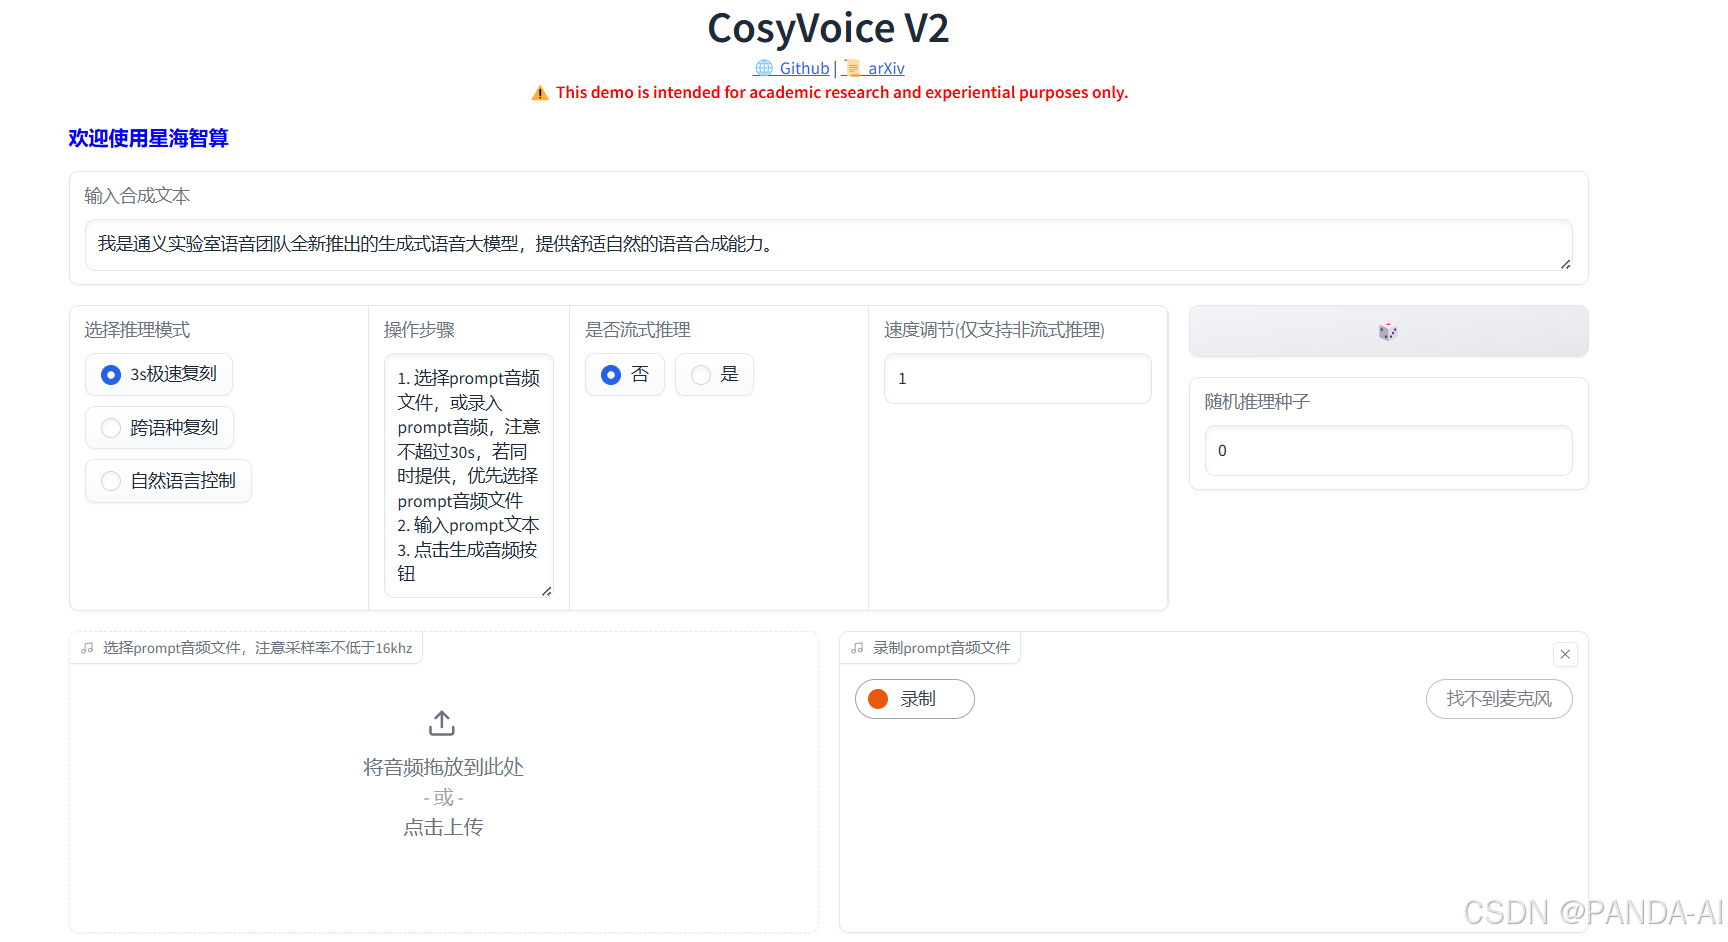The image size is (1728, 942).
Task: Close the record prompt audio panel
Action: [x=1565, y=654]
